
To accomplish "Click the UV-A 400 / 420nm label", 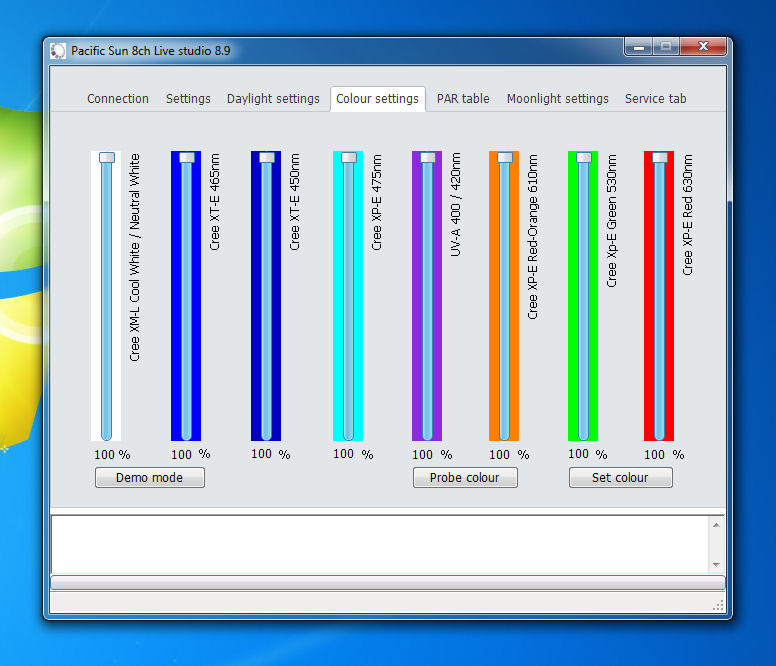I will (456, 204).
